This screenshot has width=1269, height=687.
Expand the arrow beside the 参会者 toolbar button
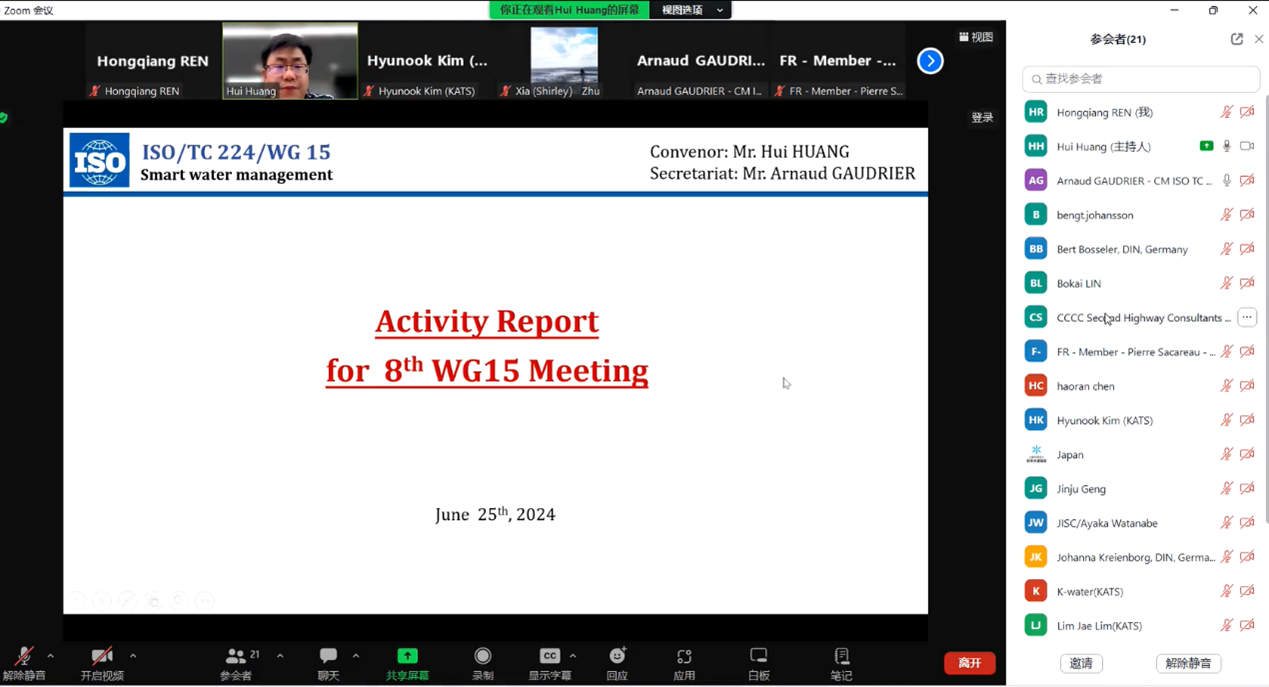(x=280, y=656)
